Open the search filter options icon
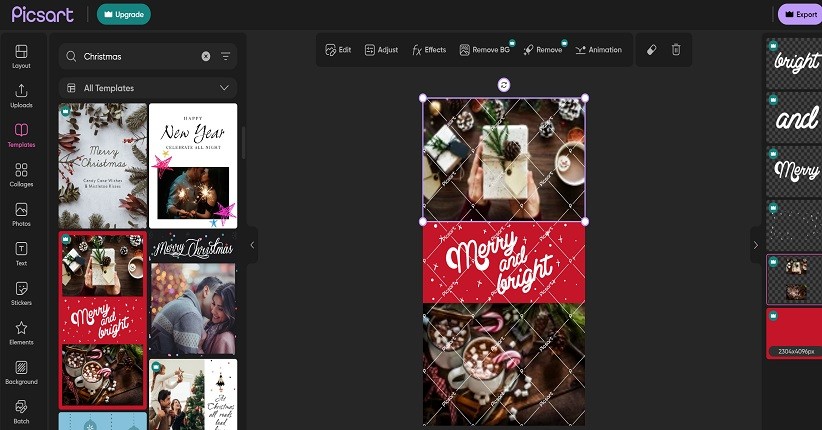The width and height of the screenshot is (822, 430). pos(225,57)
